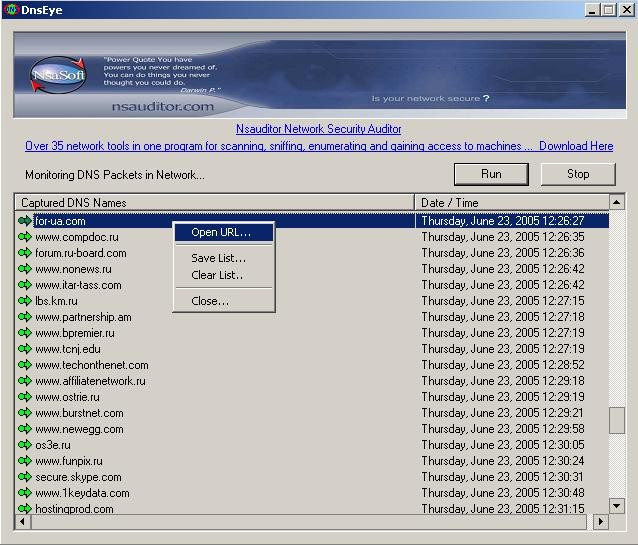Select the www.compdoc.ru row text
Image resolution: width=638 pixels, height=545 pixels.
[77, 237]
